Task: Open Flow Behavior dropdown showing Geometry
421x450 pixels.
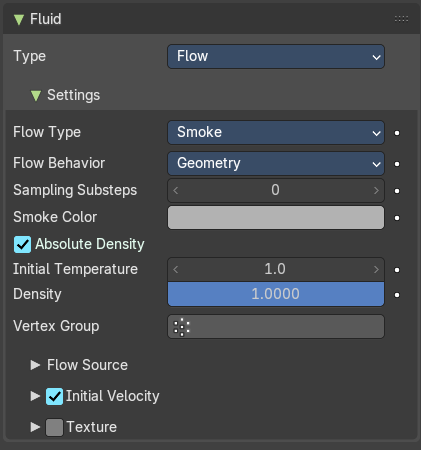Action: 276,163
